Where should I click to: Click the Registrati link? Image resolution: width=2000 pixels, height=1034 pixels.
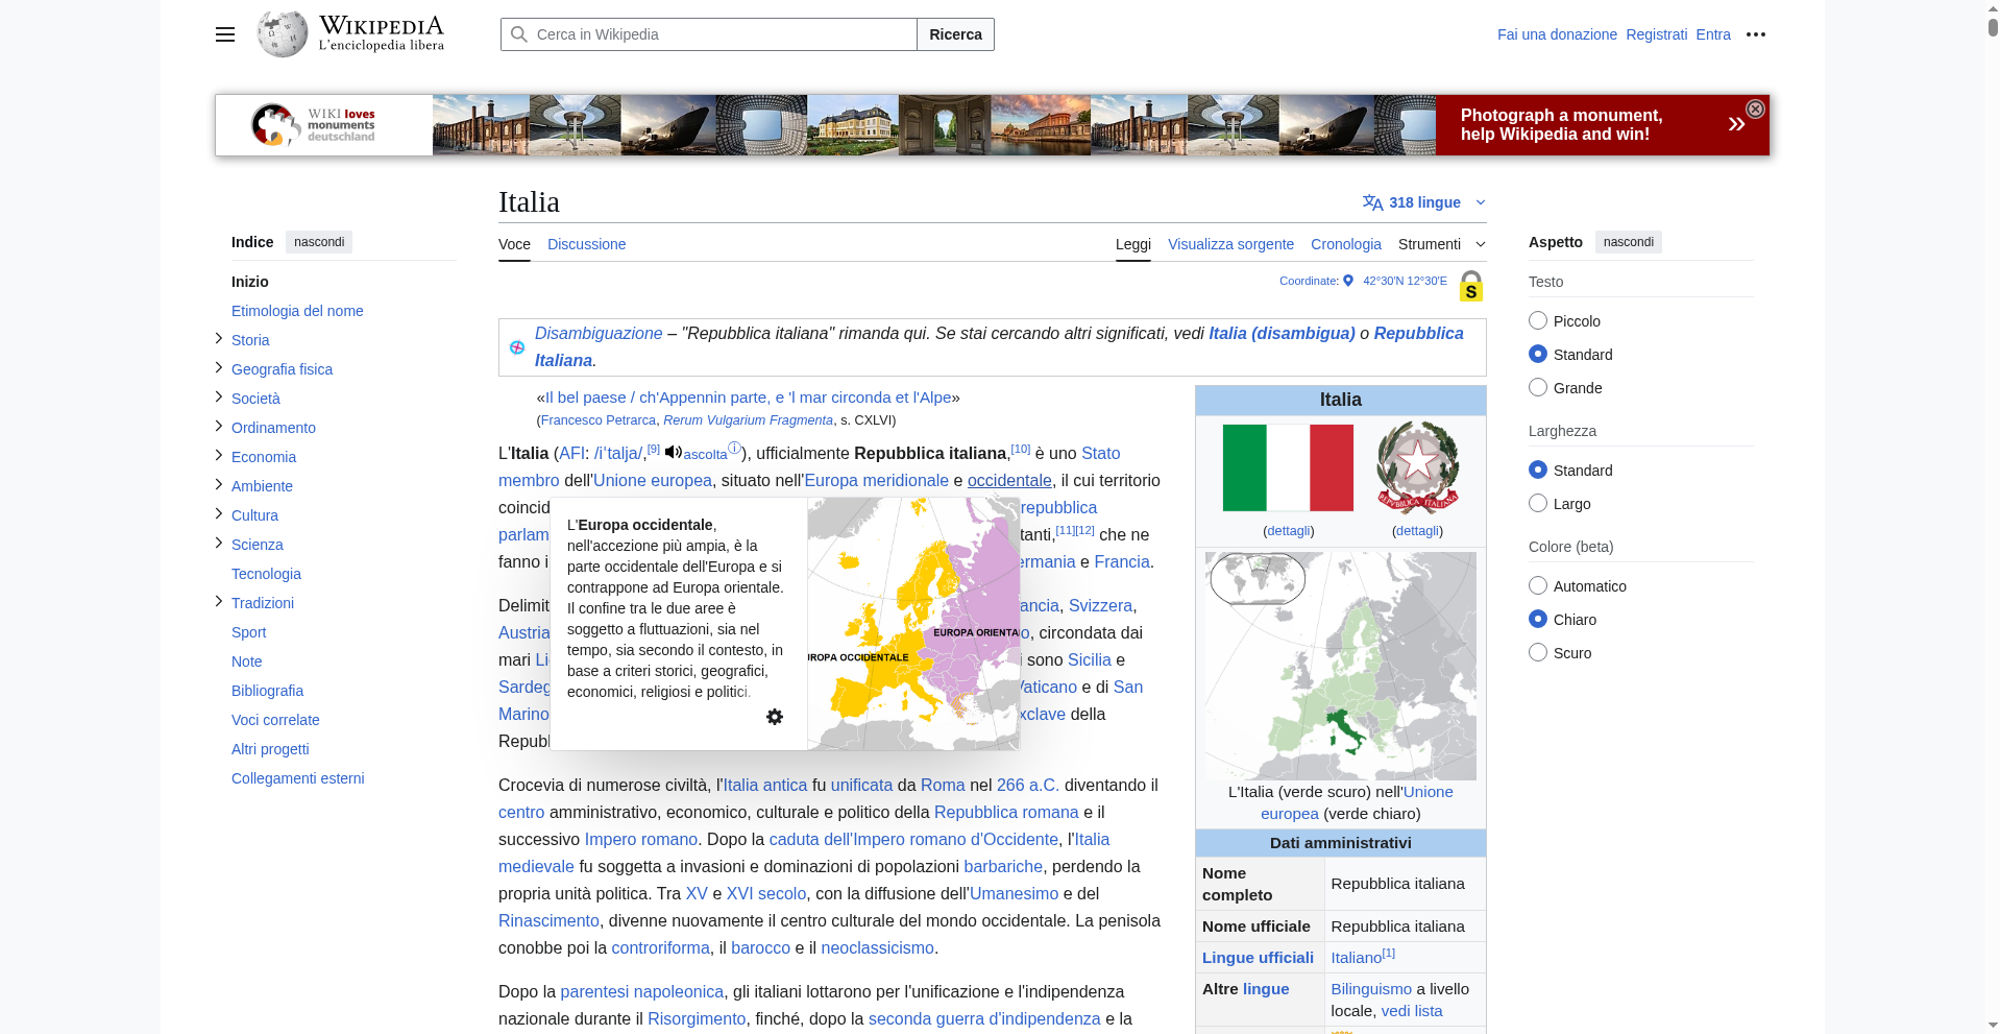point(1656,34)
